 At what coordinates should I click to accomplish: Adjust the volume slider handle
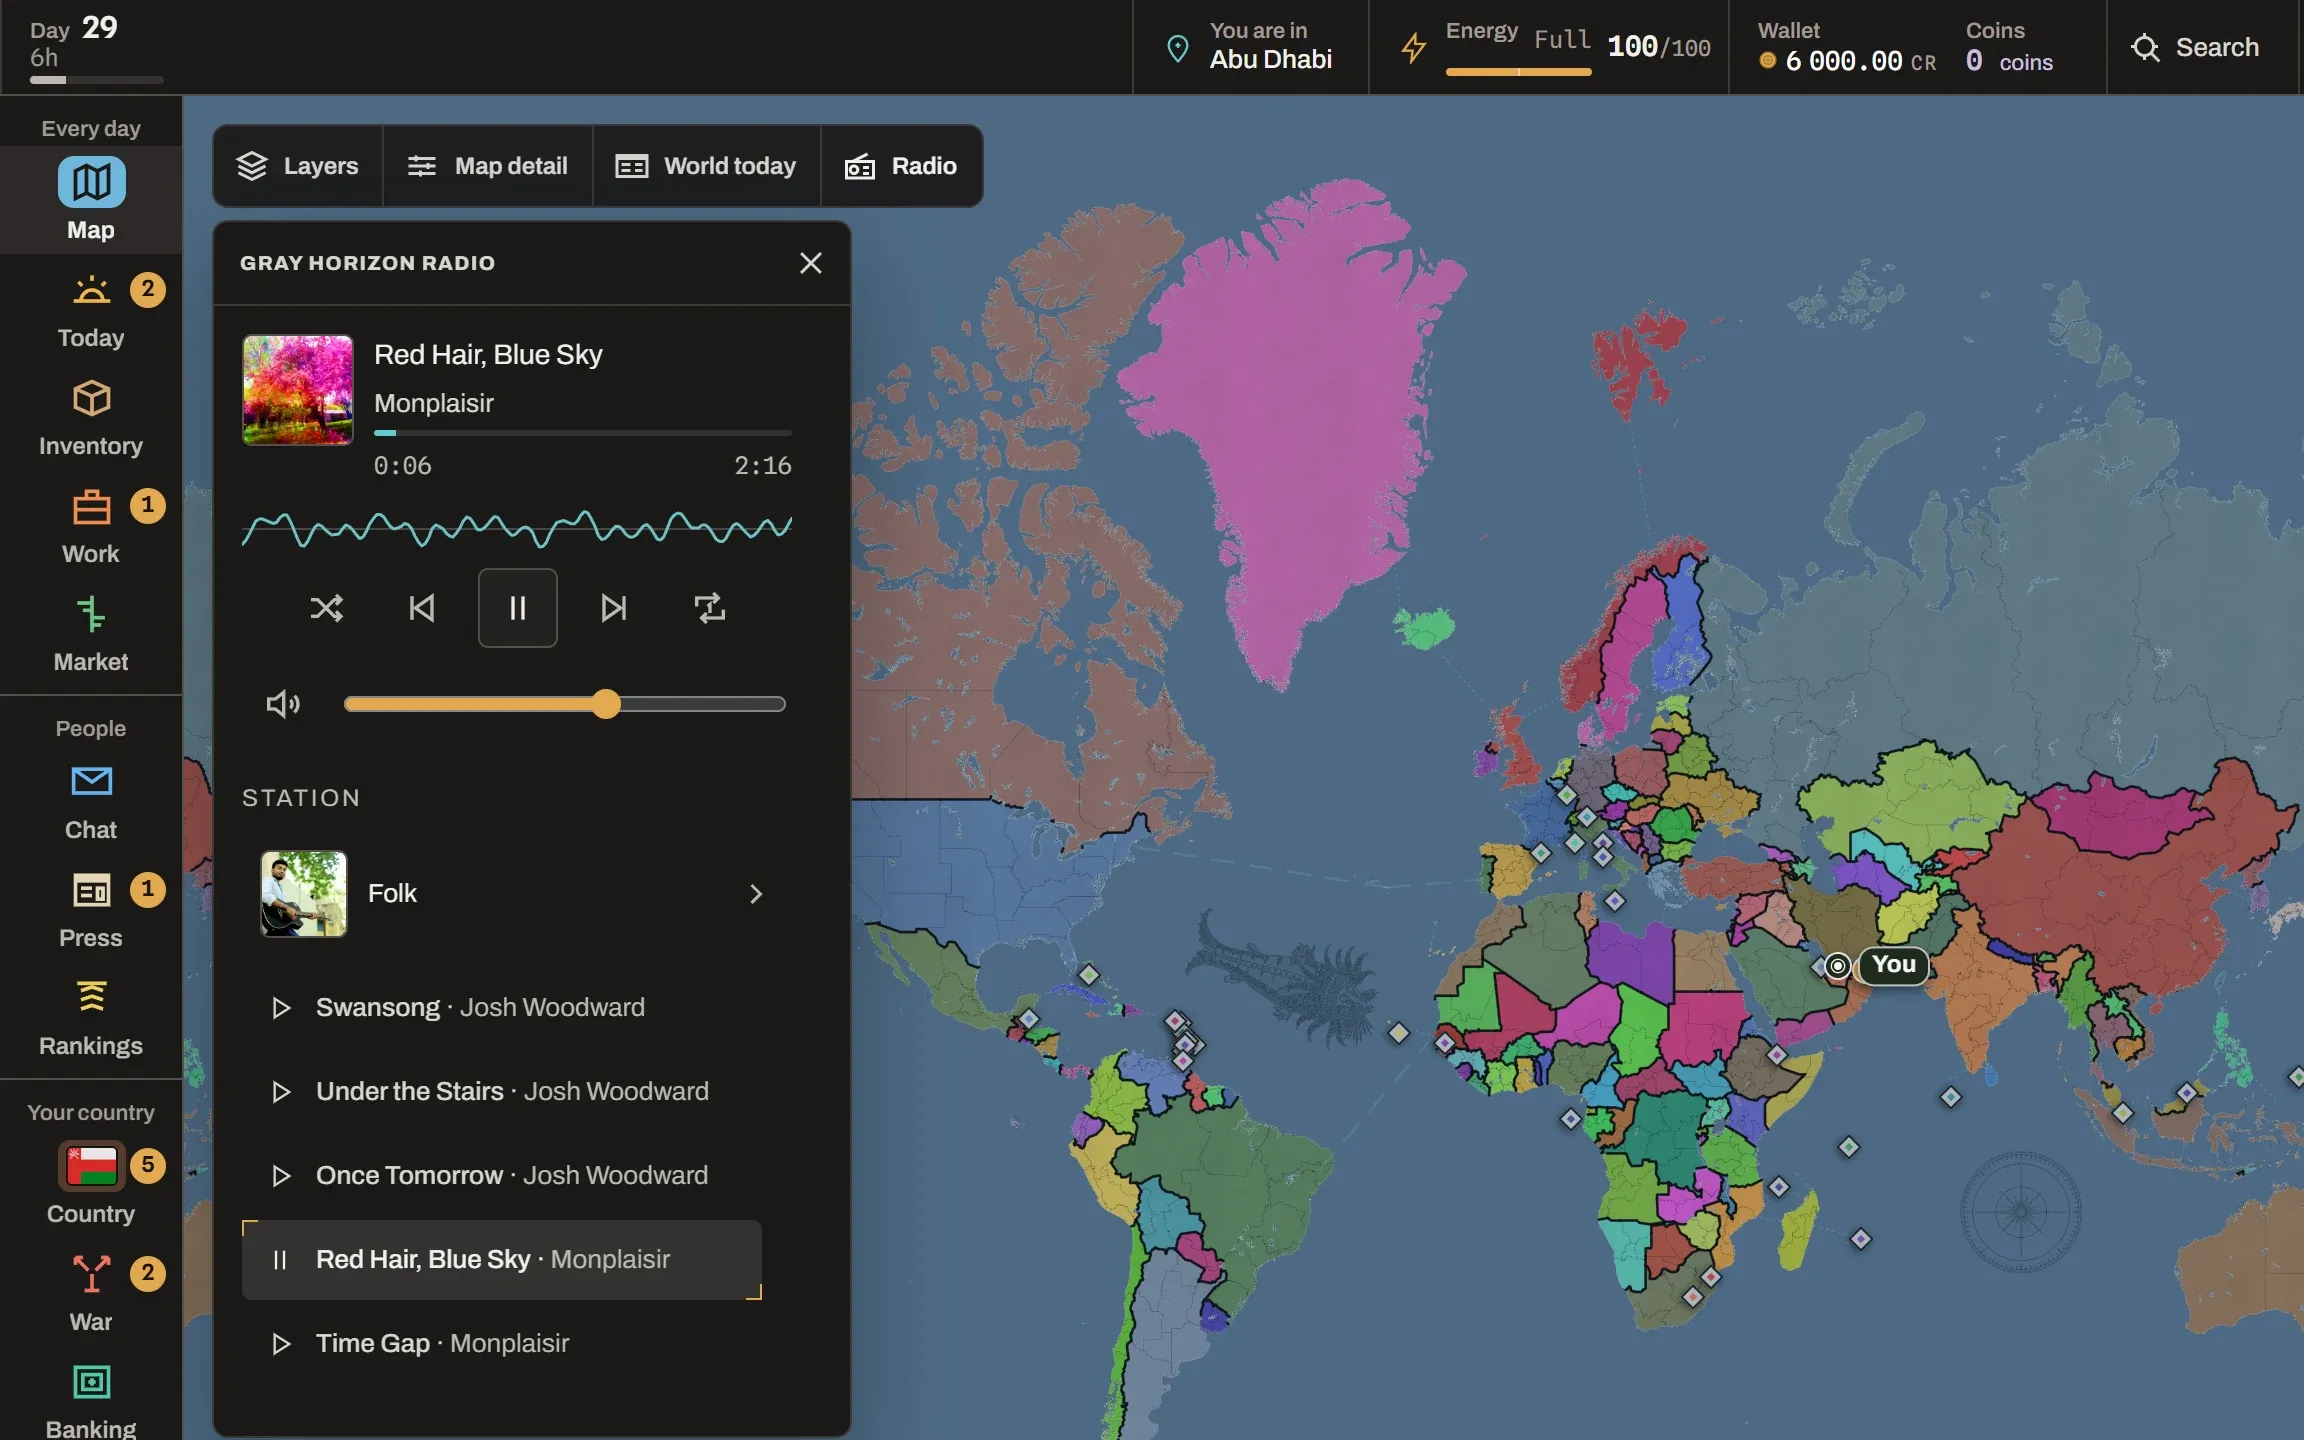pos(606,704)
